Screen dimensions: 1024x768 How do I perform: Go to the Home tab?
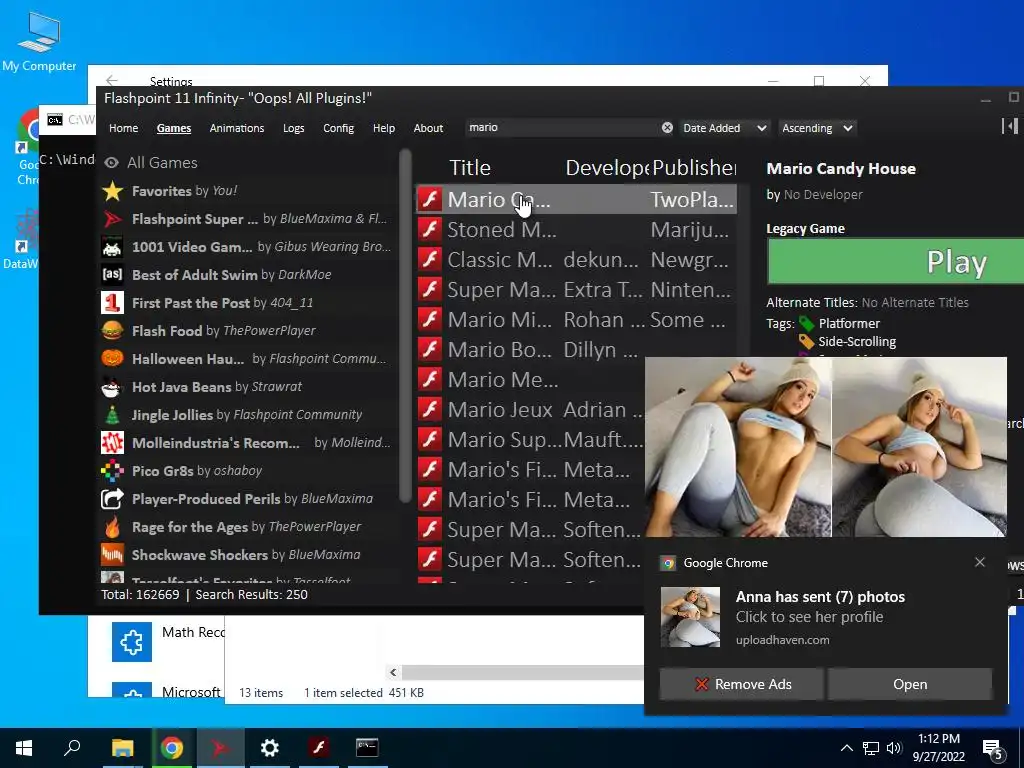click(x=123, y=128)
